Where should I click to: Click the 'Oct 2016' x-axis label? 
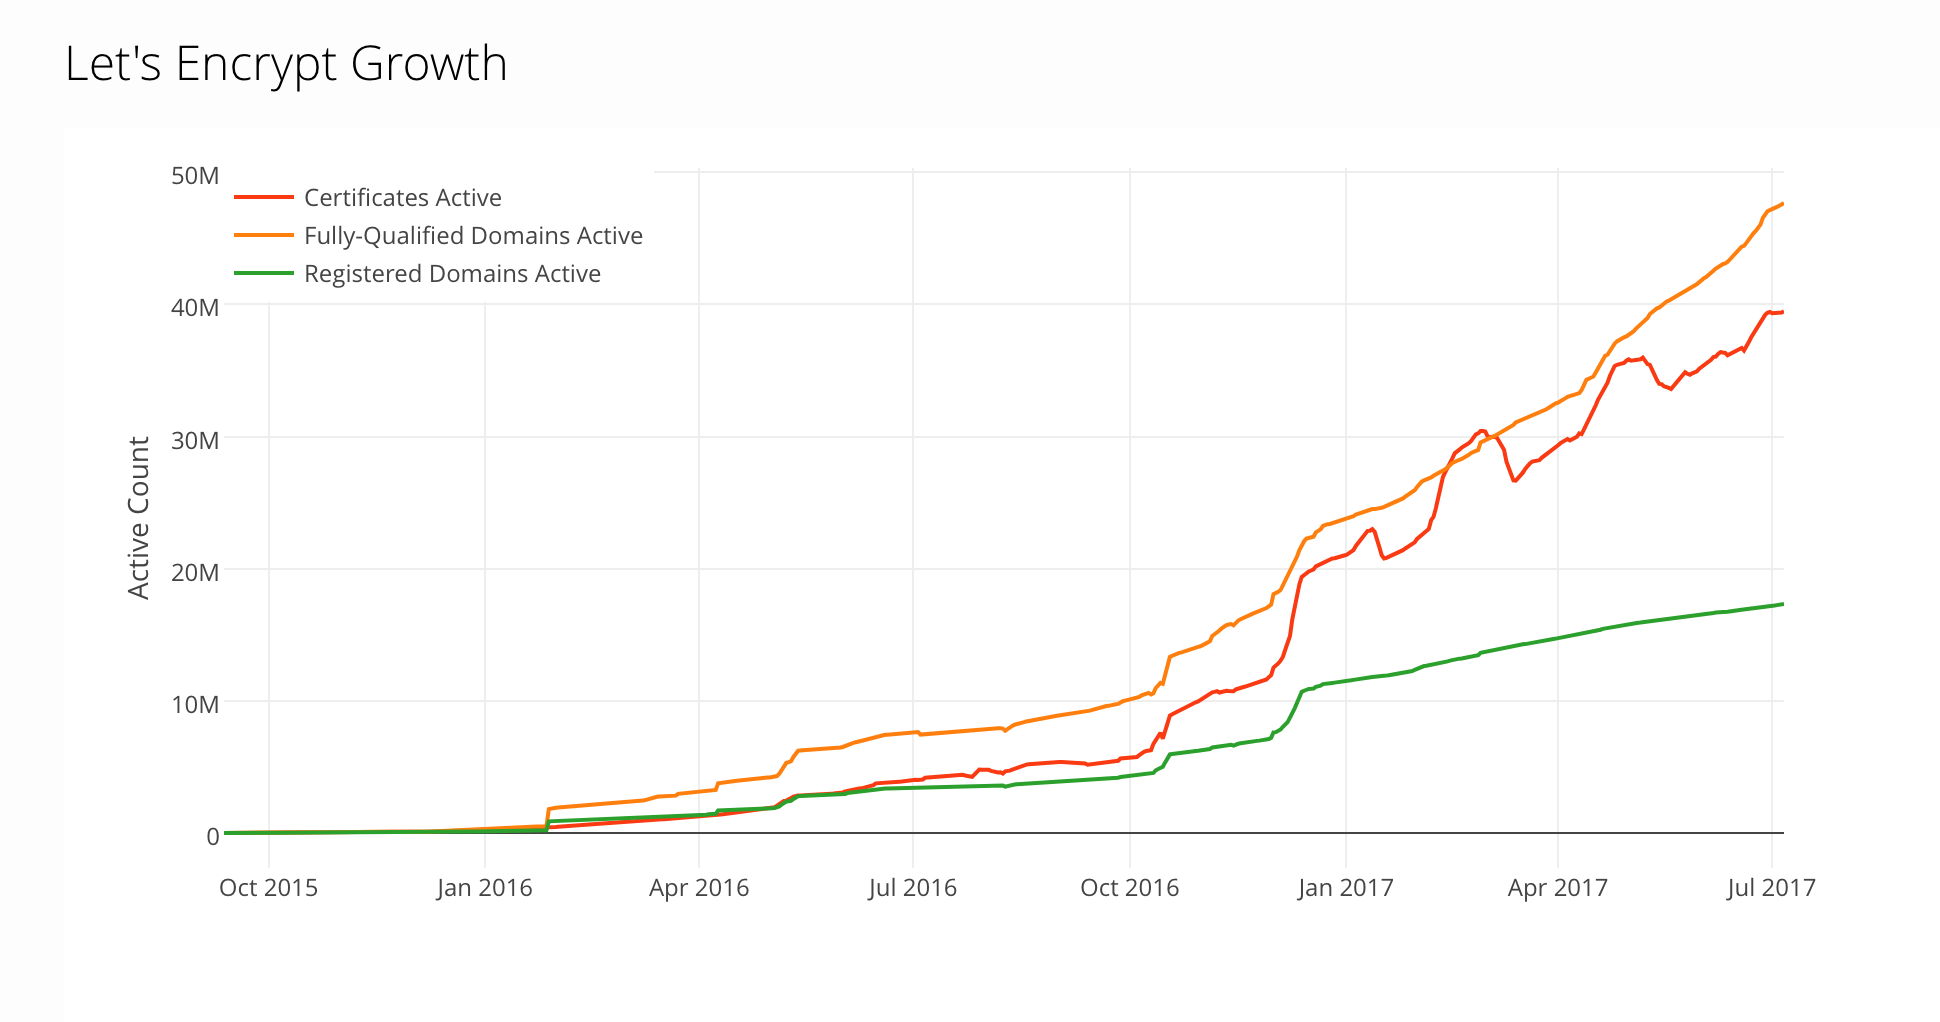coord(1130,887)
